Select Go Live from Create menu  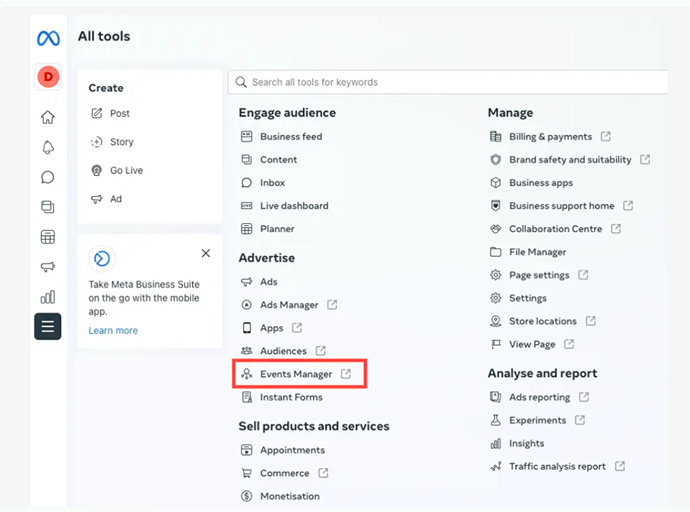pos(125,171)
